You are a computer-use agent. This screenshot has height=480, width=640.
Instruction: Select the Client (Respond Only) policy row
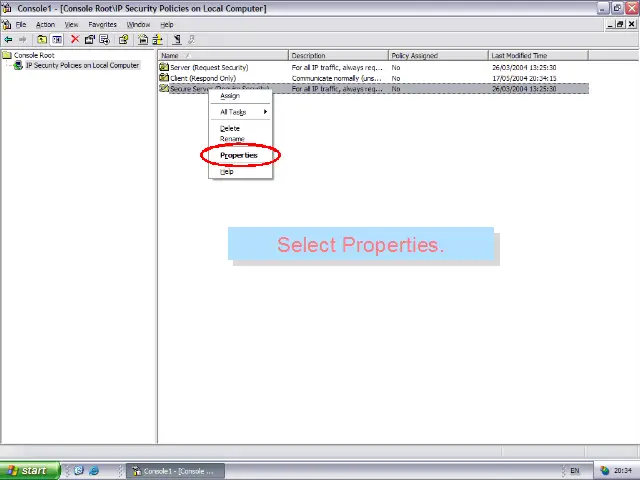click(203, 78)
